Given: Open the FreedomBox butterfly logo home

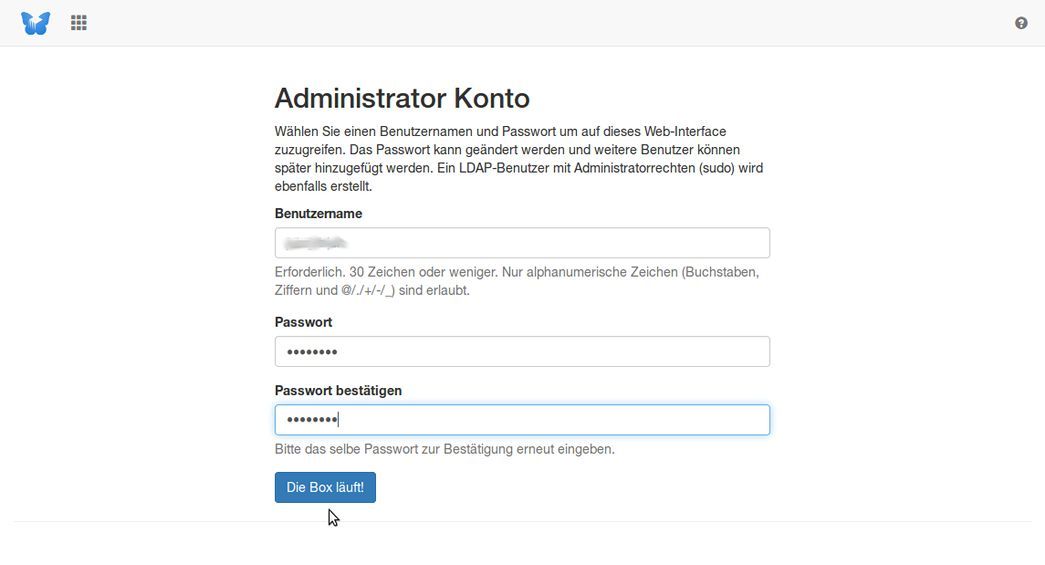Looking at the screenshot, I should (x=35, y=23).
